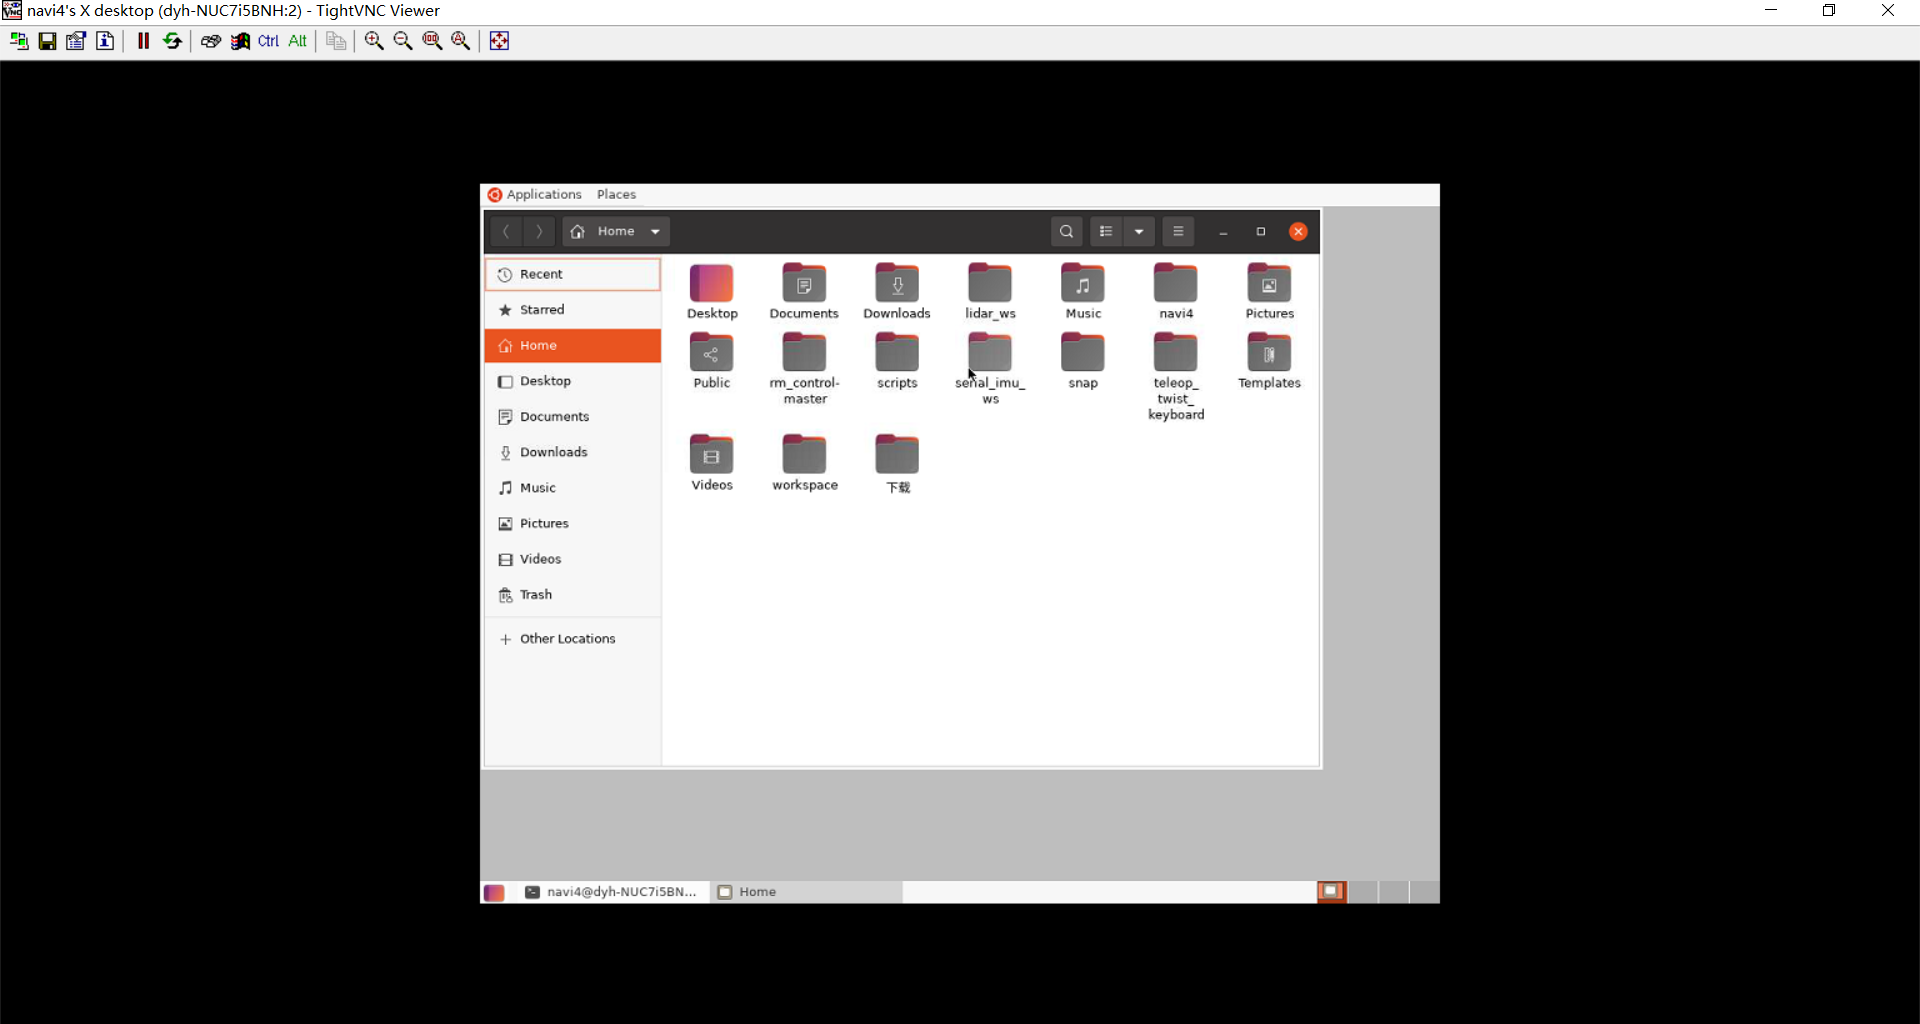1920x1024 pixels.
Task: Navigate to Other Locations
Action: pyautogui.click(x=567, y=638)
